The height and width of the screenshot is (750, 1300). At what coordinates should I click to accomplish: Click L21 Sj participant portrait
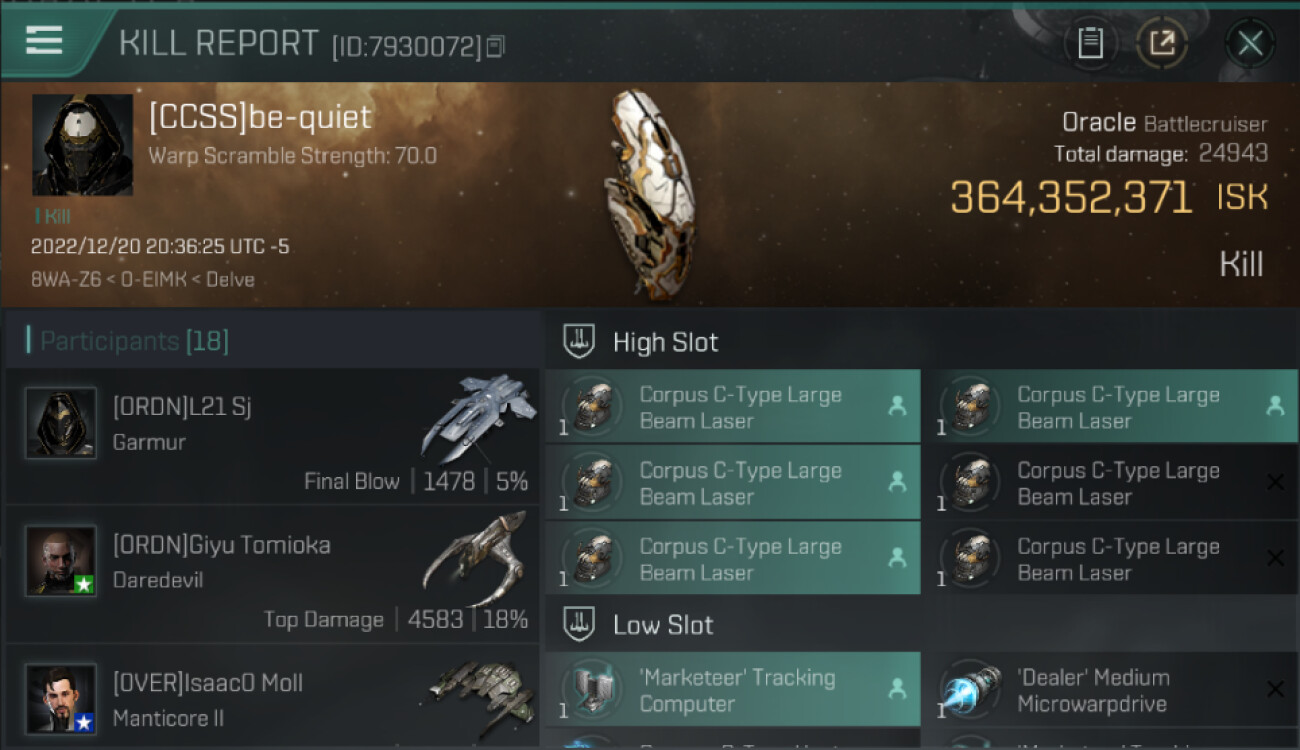click(61, 423)
